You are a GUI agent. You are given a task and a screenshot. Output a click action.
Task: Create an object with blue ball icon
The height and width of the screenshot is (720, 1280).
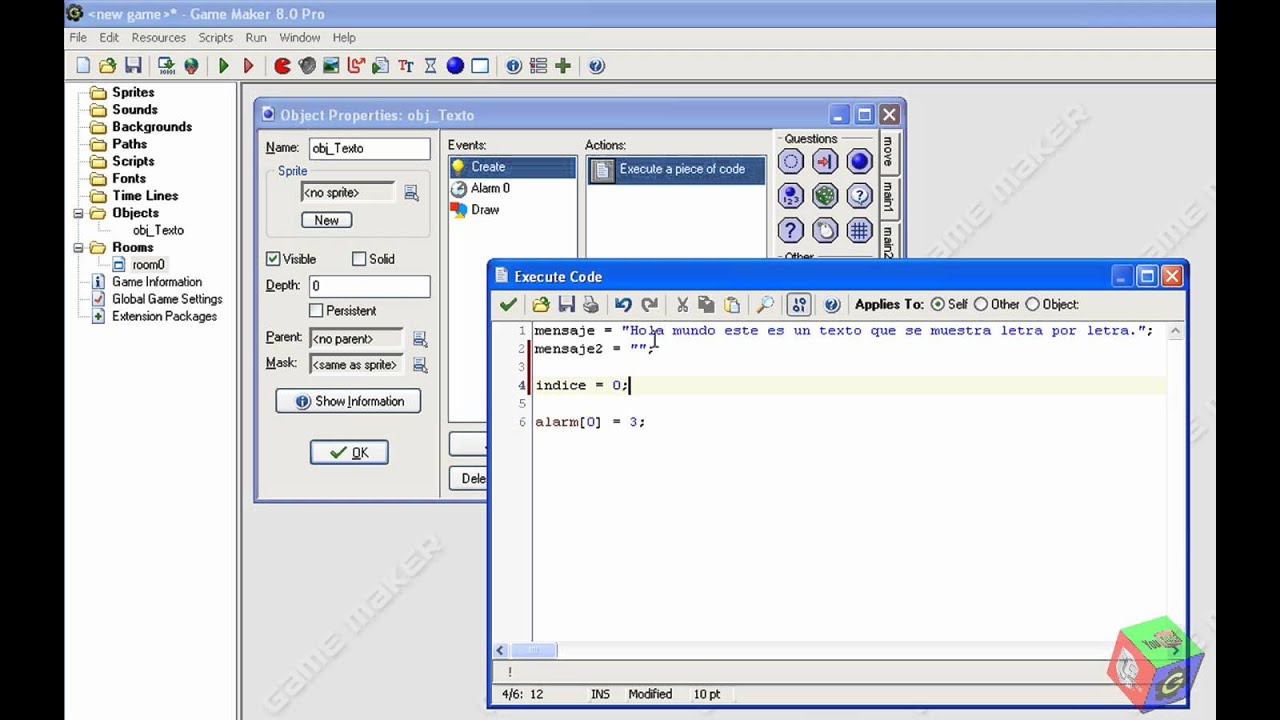coord(455,66)
